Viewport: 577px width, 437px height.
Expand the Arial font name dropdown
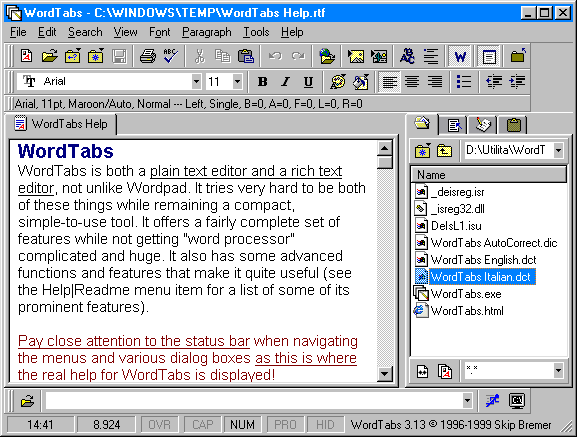pyautogui.click(x=197, y=81)
